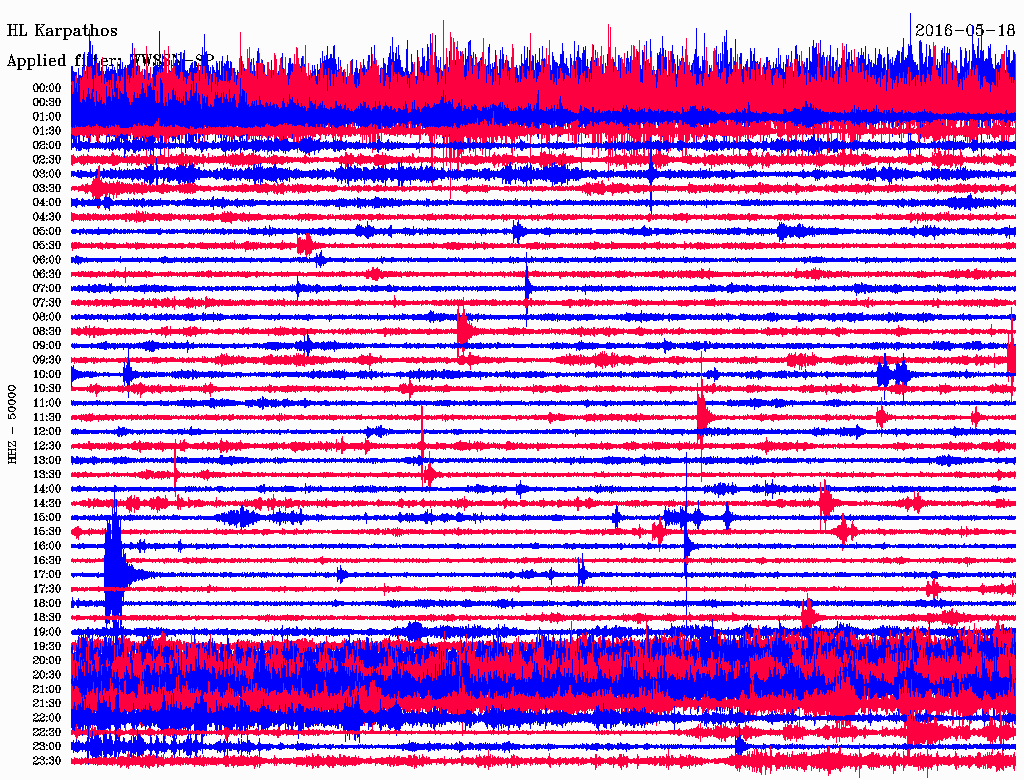The width and height of the screenshot is (1024, 780).
Task: Select the 11:30 time label
Action: tap(46, 417)
